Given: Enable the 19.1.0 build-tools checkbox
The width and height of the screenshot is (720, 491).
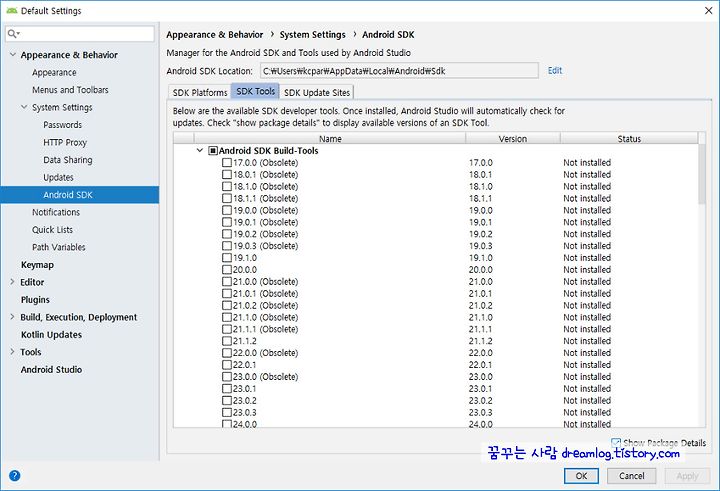Looking at the screenshot, I should click(227, 258).
